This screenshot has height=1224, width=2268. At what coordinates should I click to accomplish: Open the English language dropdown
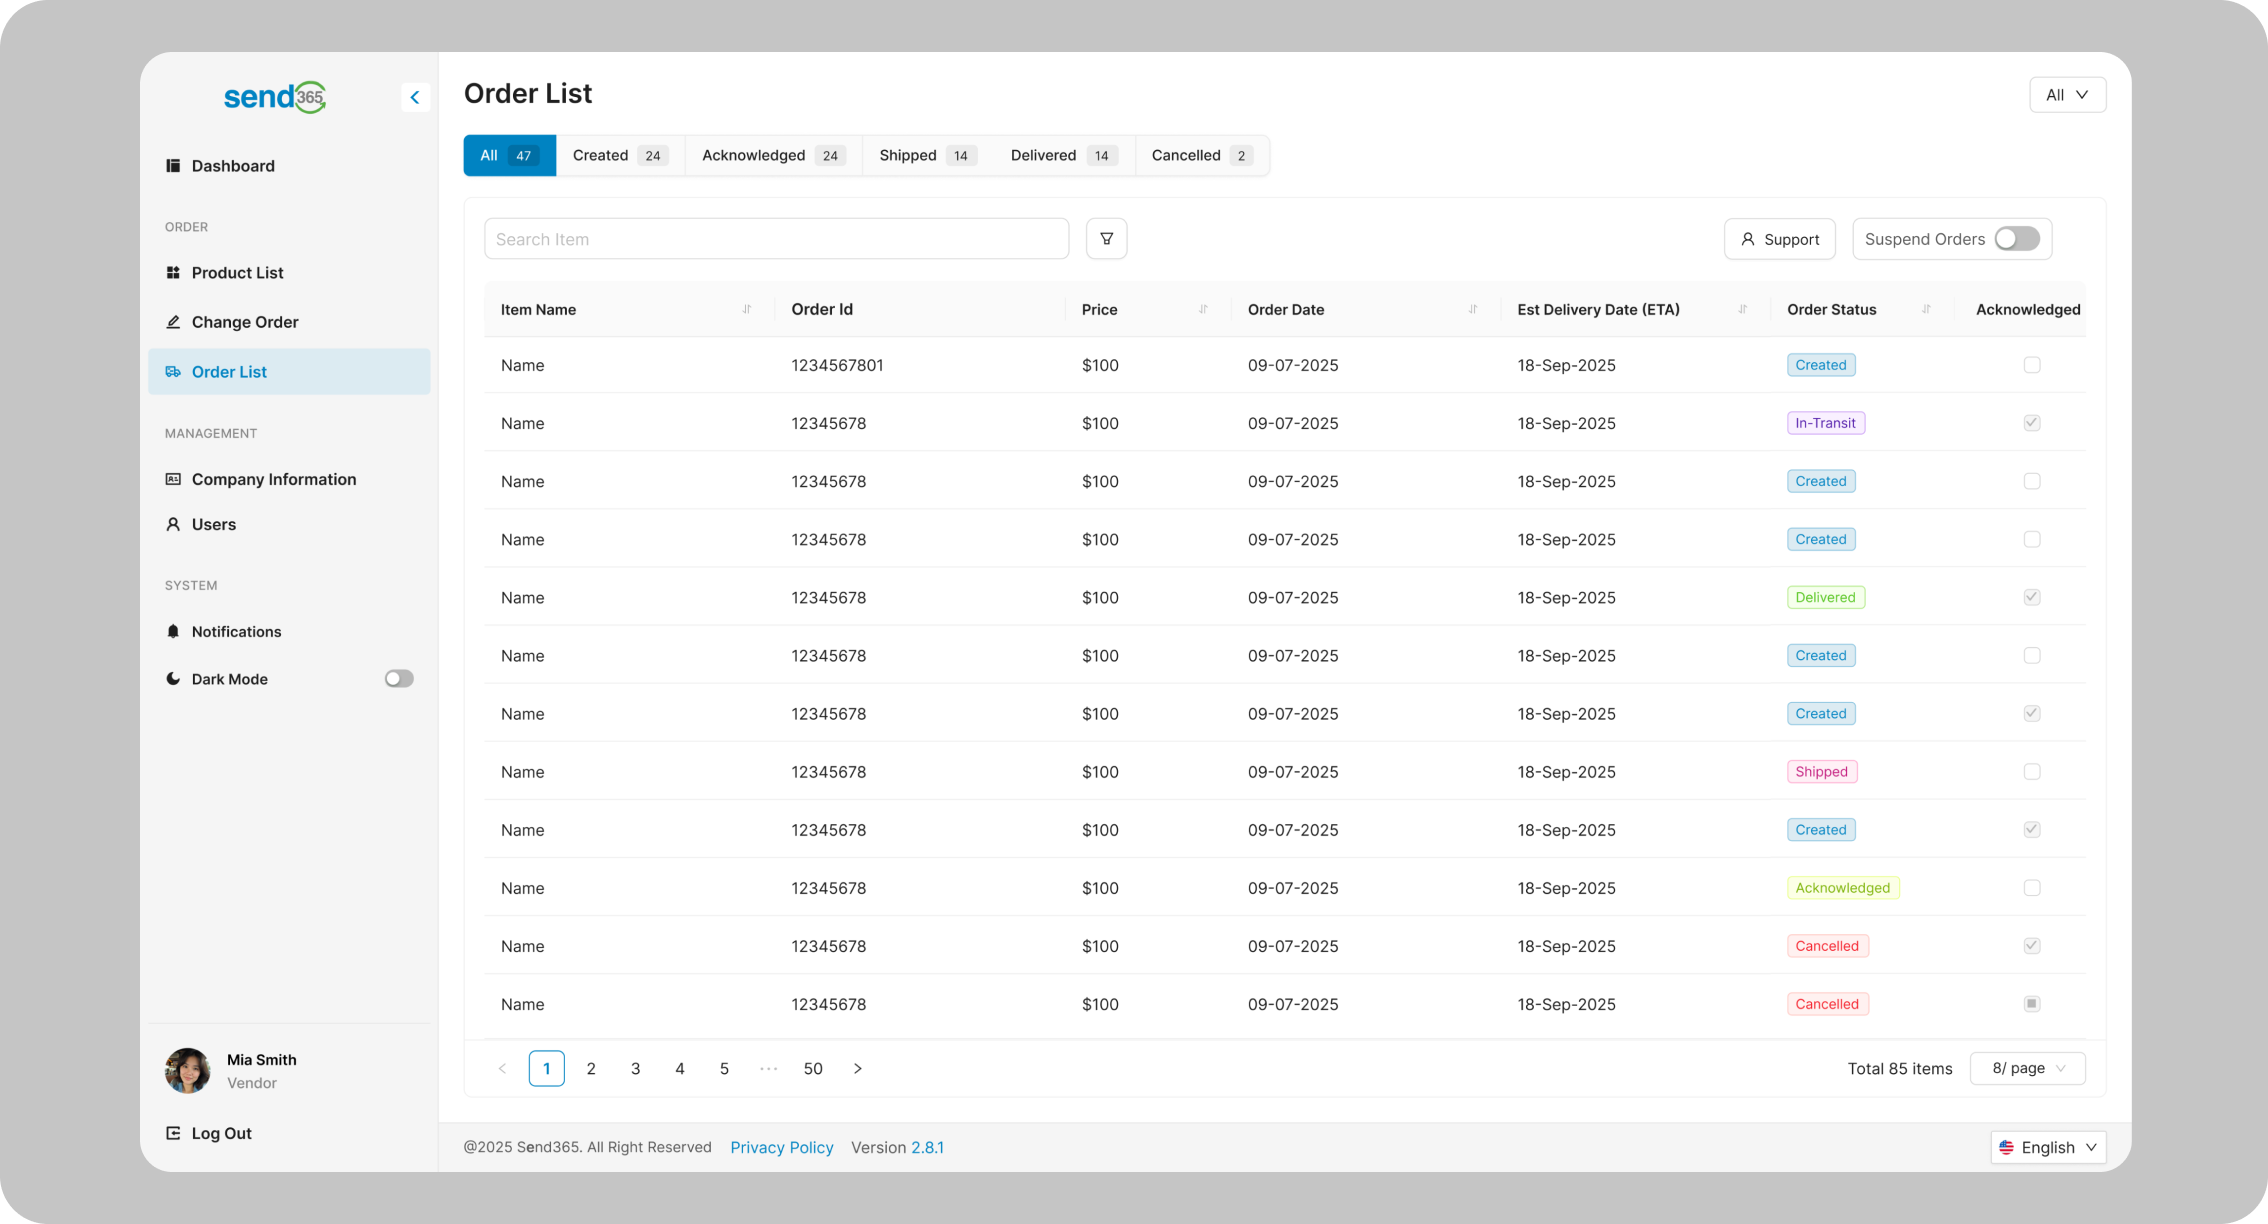2047,1148
